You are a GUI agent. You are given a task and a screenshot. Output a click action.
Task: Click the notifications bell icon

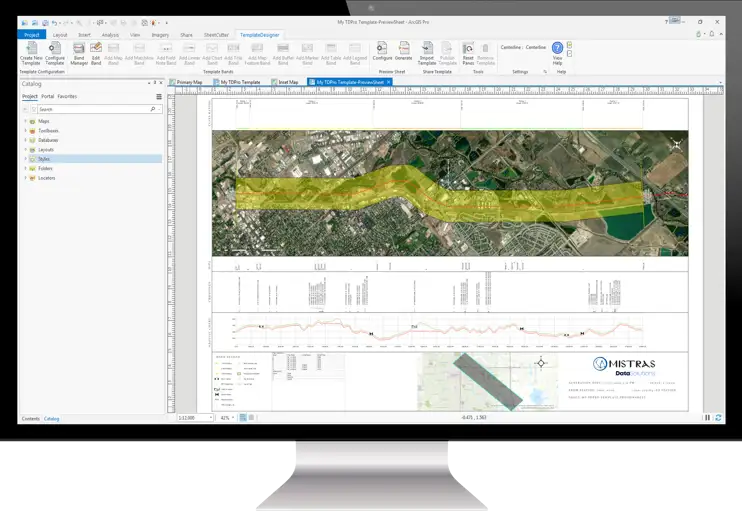pos(712,34)
